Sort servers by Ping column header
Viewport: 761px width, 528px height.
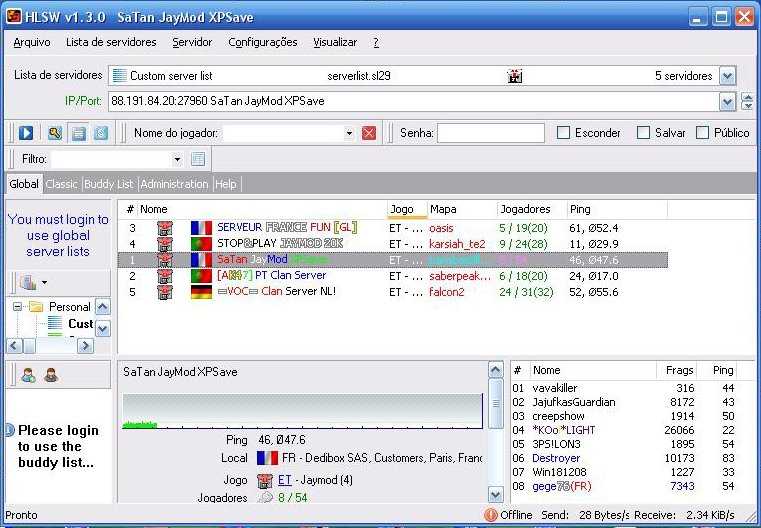pyautogui.click(x=616, y=209)
